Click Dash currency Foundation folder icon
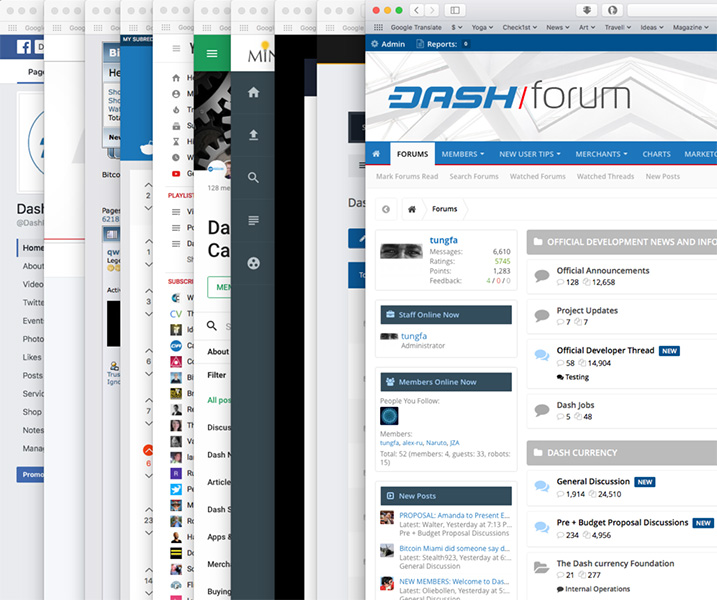This screenshot has height=600, width=717. coord(541,568)
